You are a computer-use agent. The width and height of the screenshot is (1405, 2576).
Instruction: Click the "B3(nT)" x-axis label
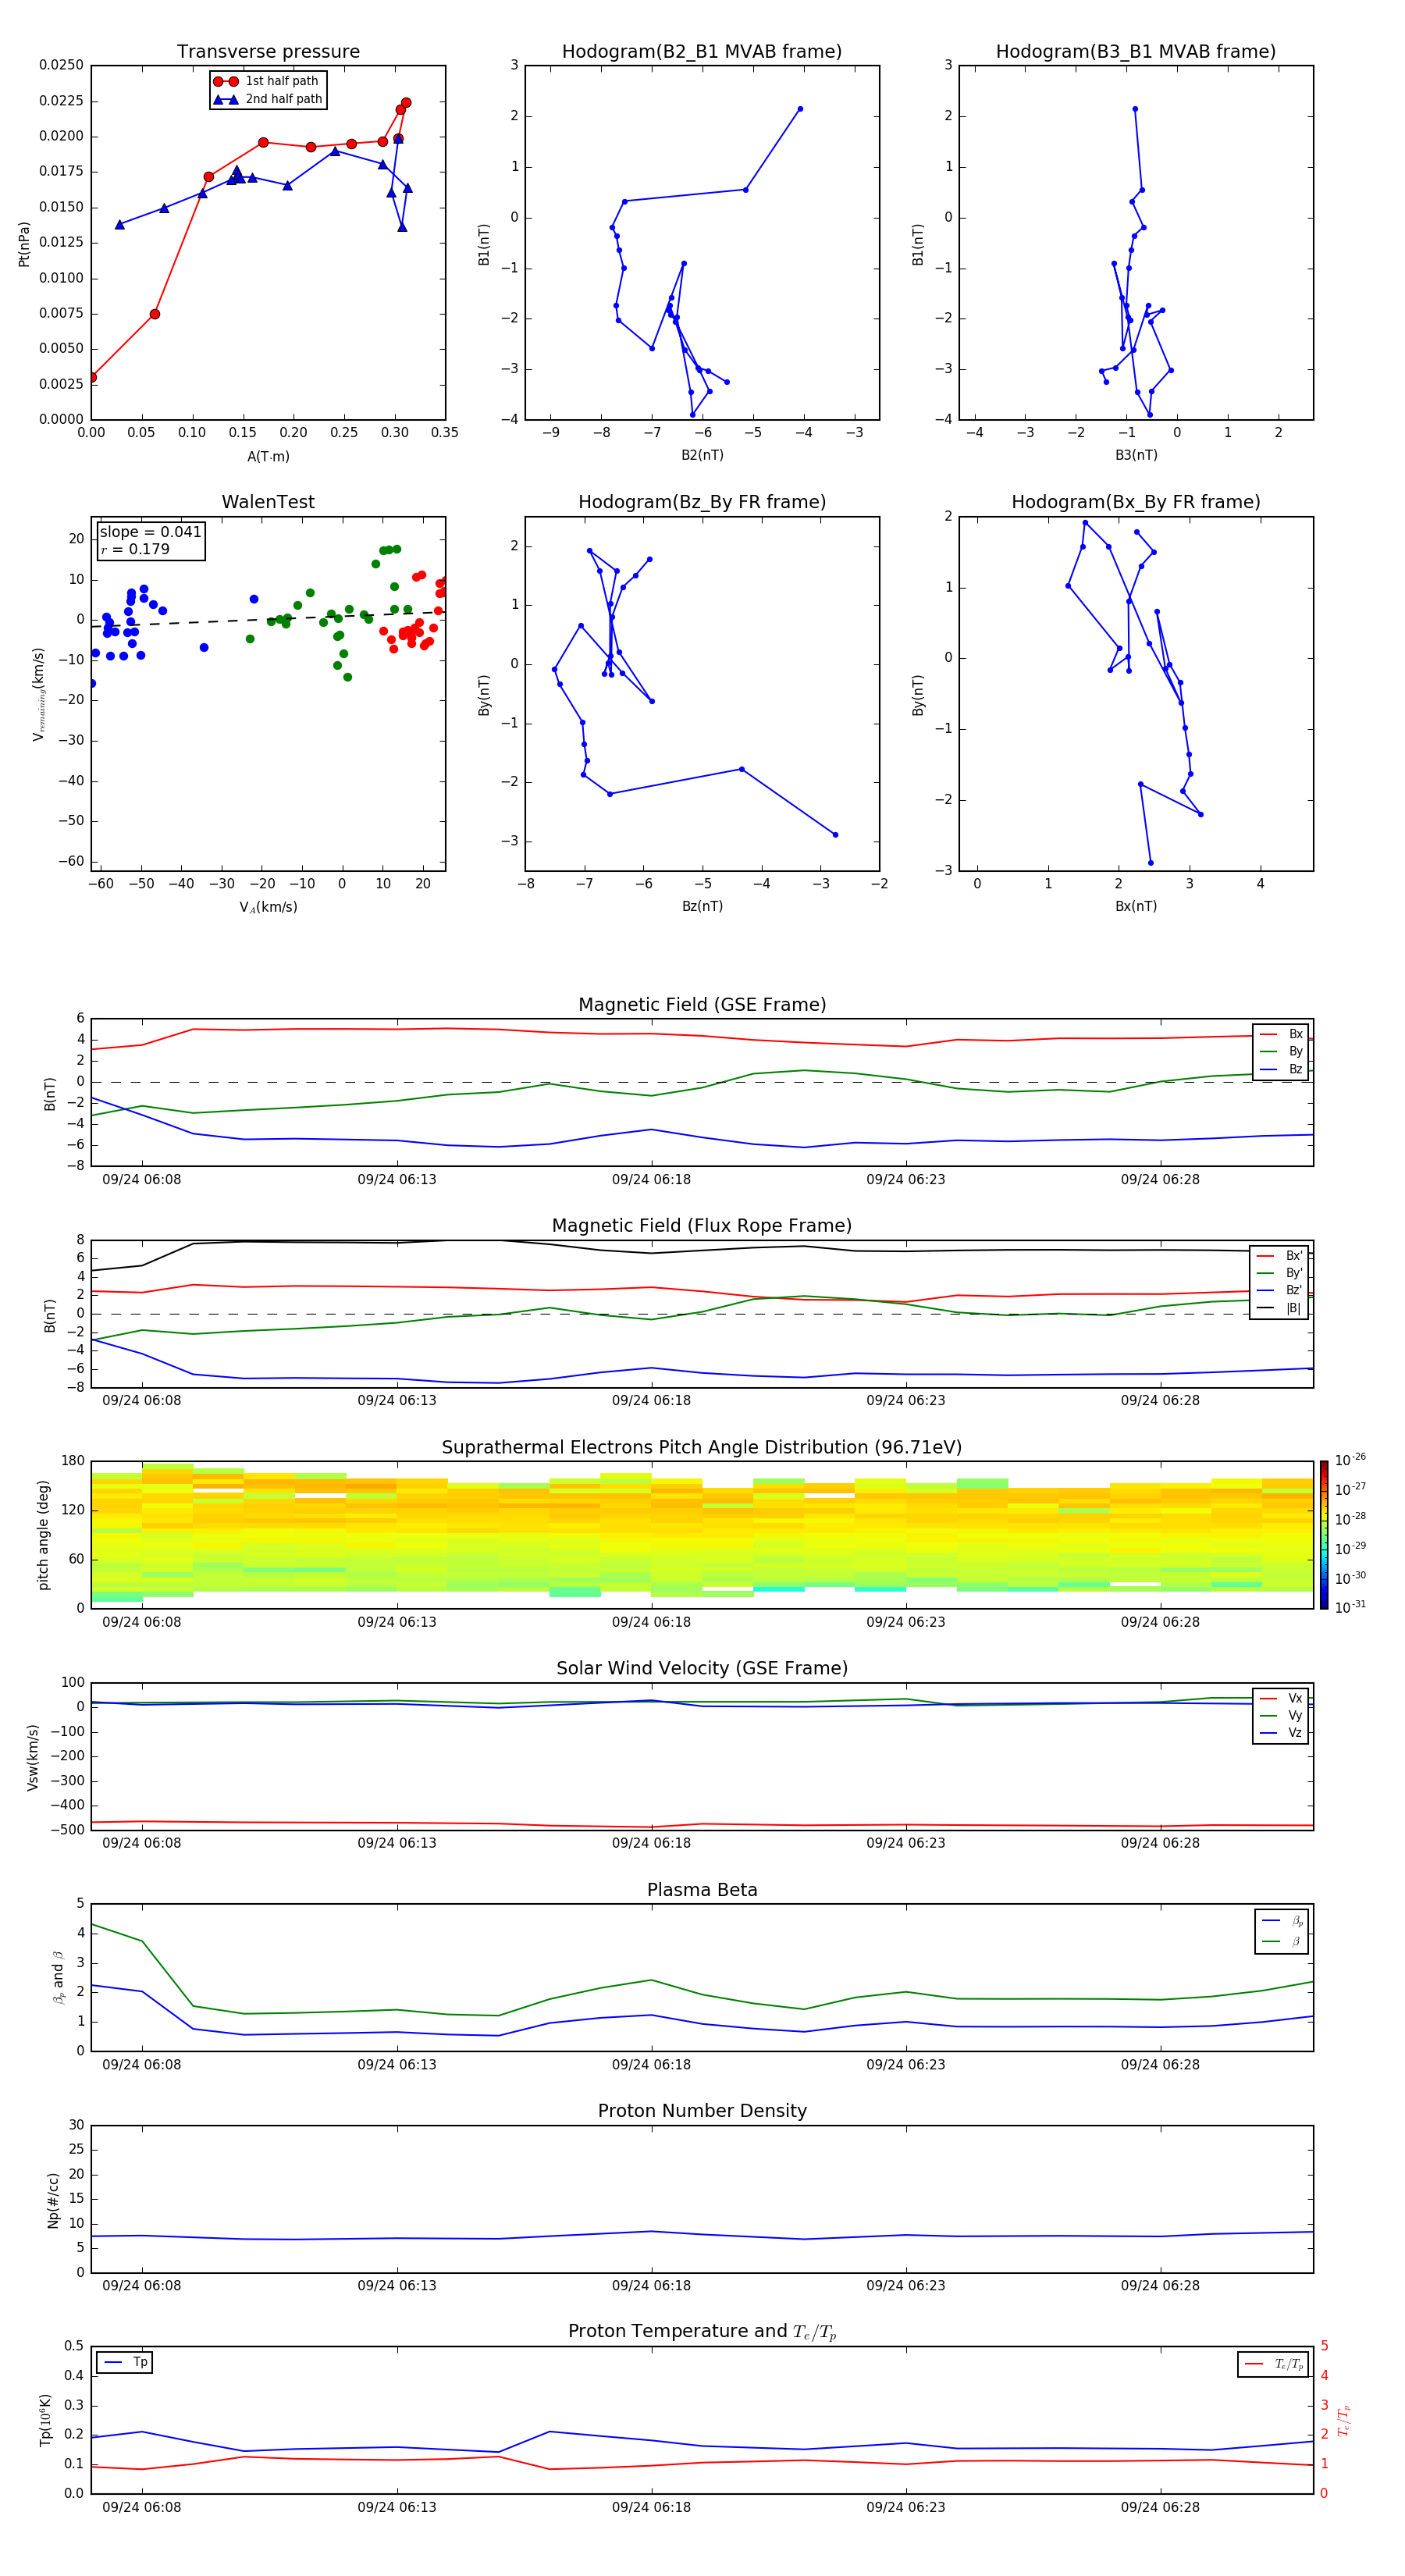point(1136,455)
